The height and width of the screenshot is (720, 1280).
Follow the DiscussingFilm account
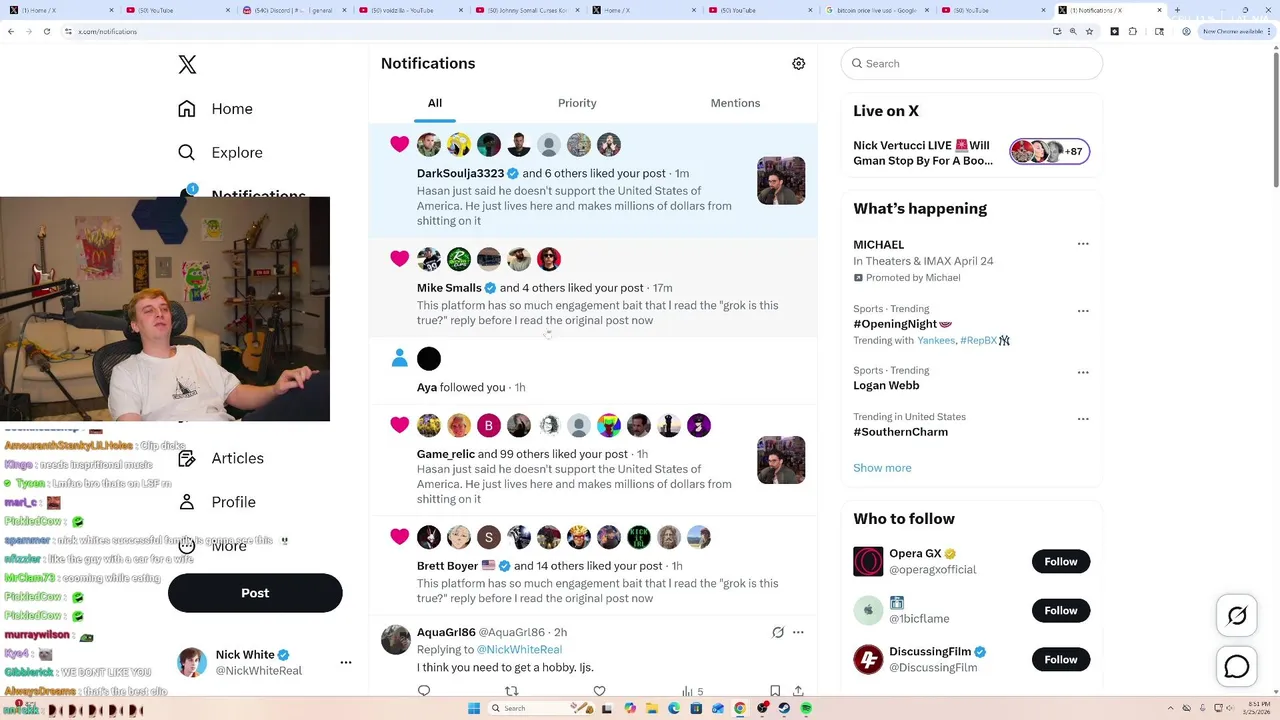[x=1061, y=660]
